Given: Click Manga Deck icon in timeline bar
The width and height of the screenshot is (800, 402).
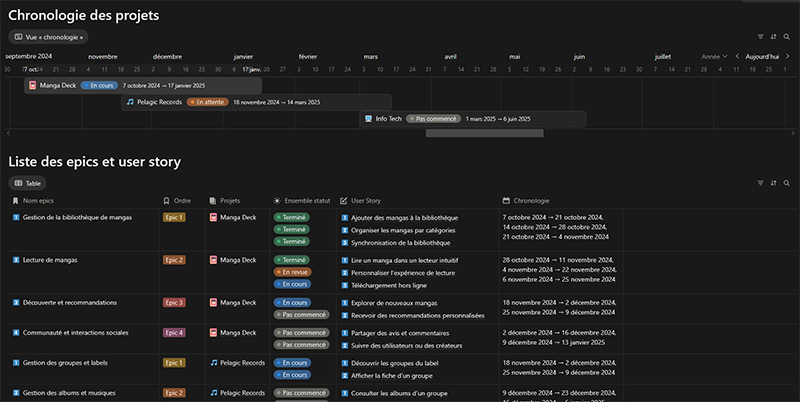Looking at the screenshot, I should click(33, 86).
